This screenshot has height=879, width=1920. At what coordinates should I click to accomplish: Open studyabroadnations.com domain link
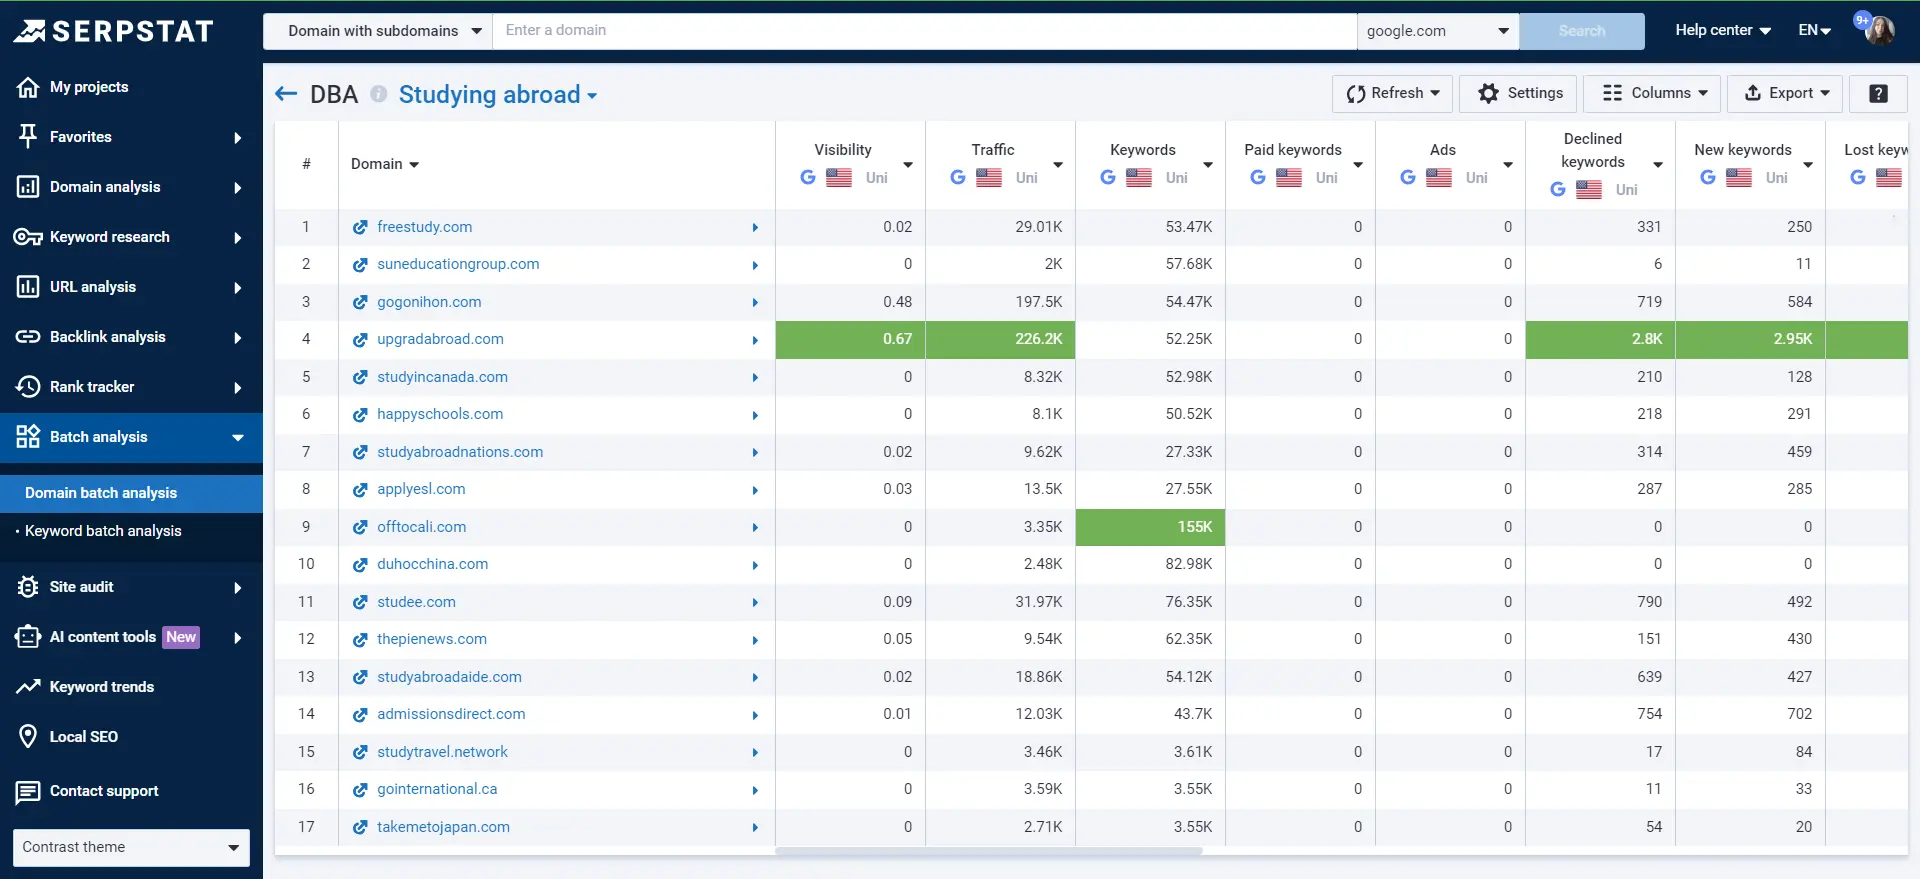[460, 452]
